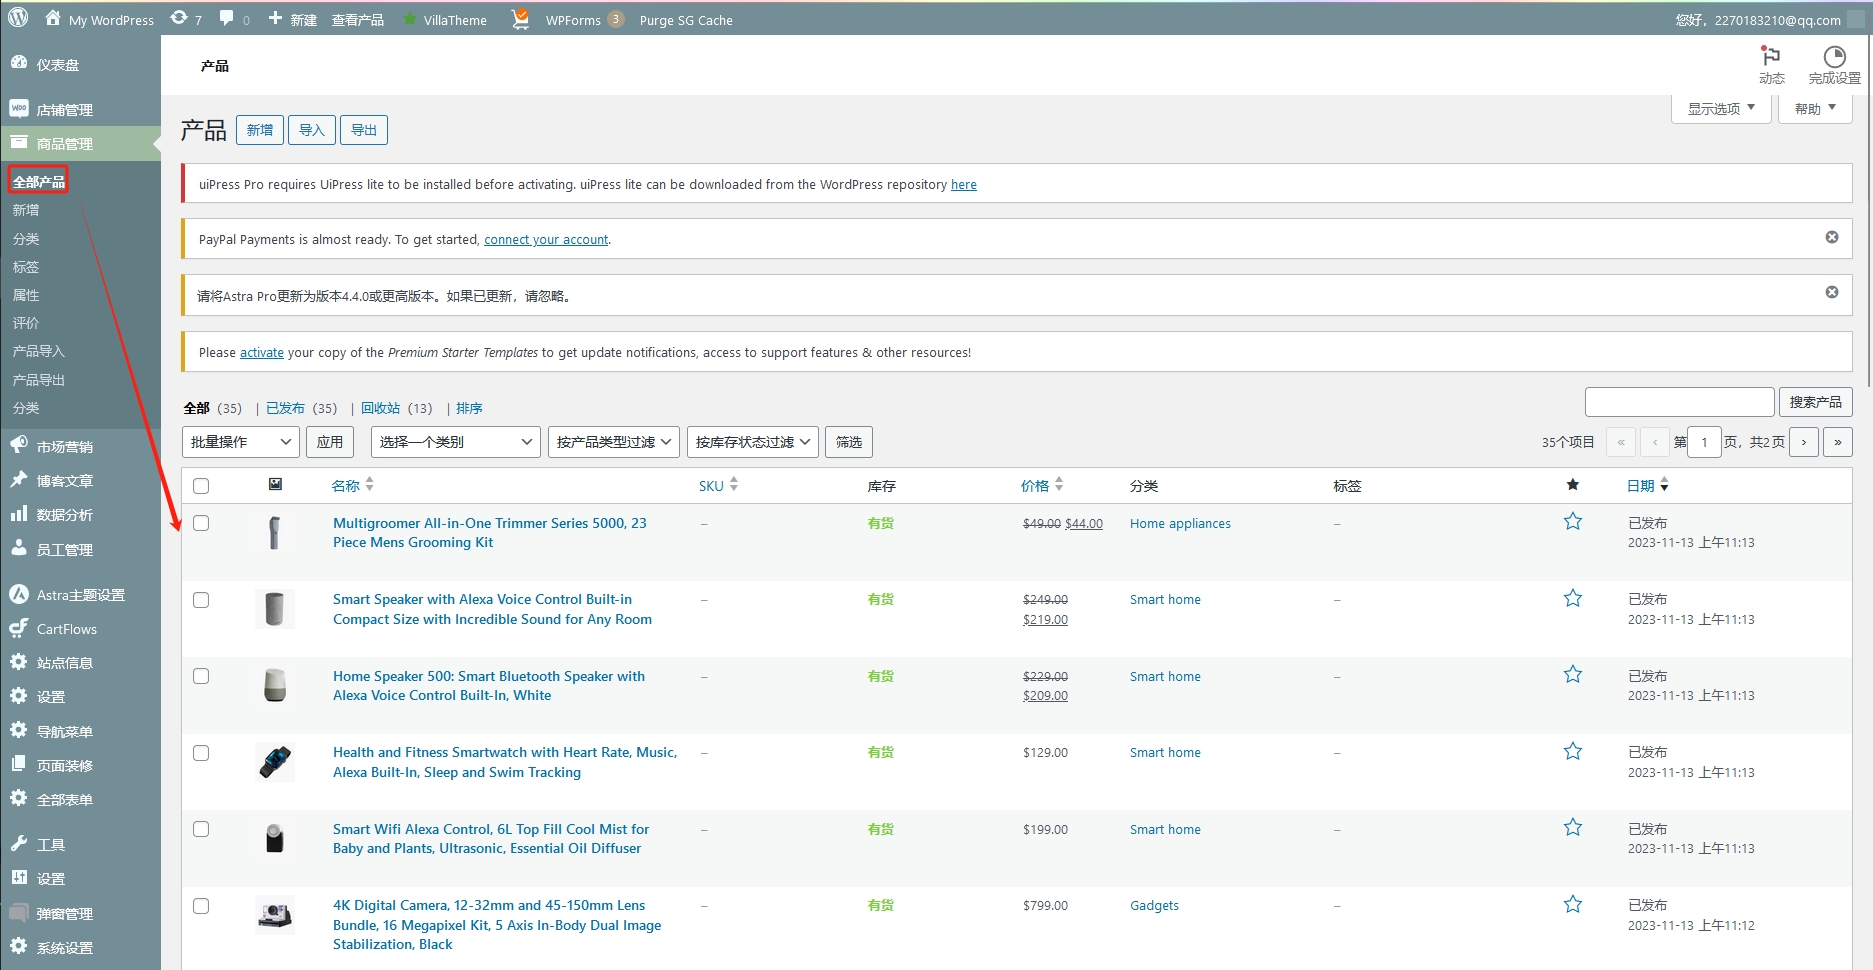Open 全部产品 submenu item

pos(39,181)
